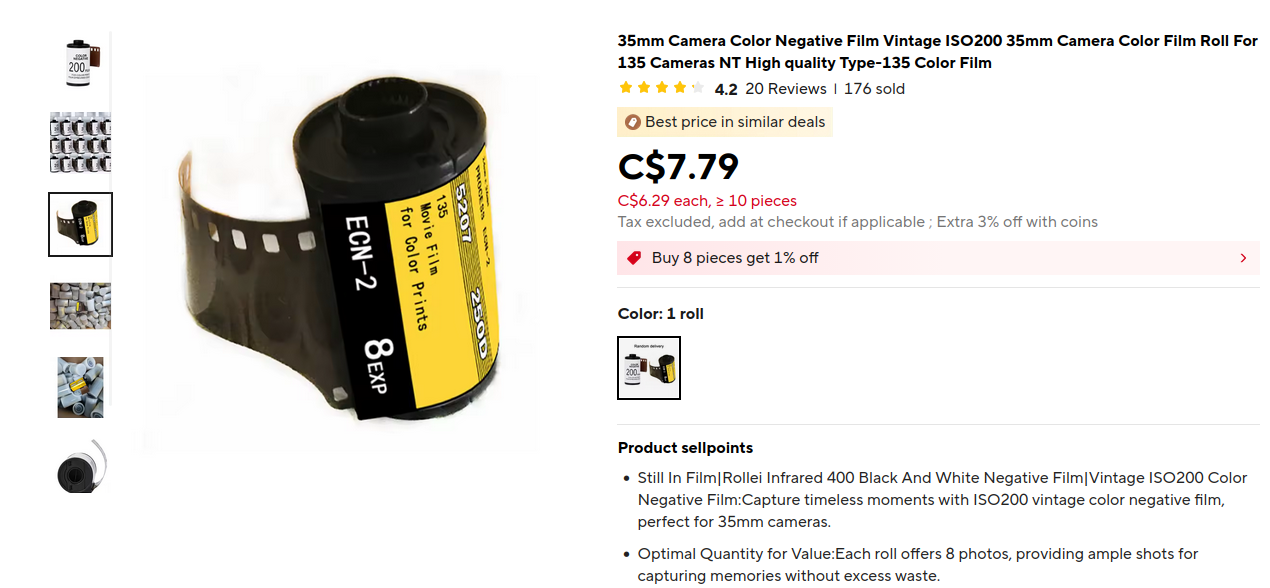Viewport: 1270px width, 588px height.
Task: Click the 4.2 rating score
Action: tap(726, 89)
